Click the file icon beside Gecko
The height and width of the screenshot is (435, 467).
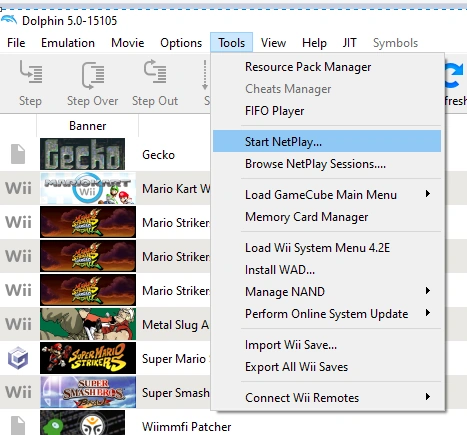pyautogui.click(x=18, y=154)
